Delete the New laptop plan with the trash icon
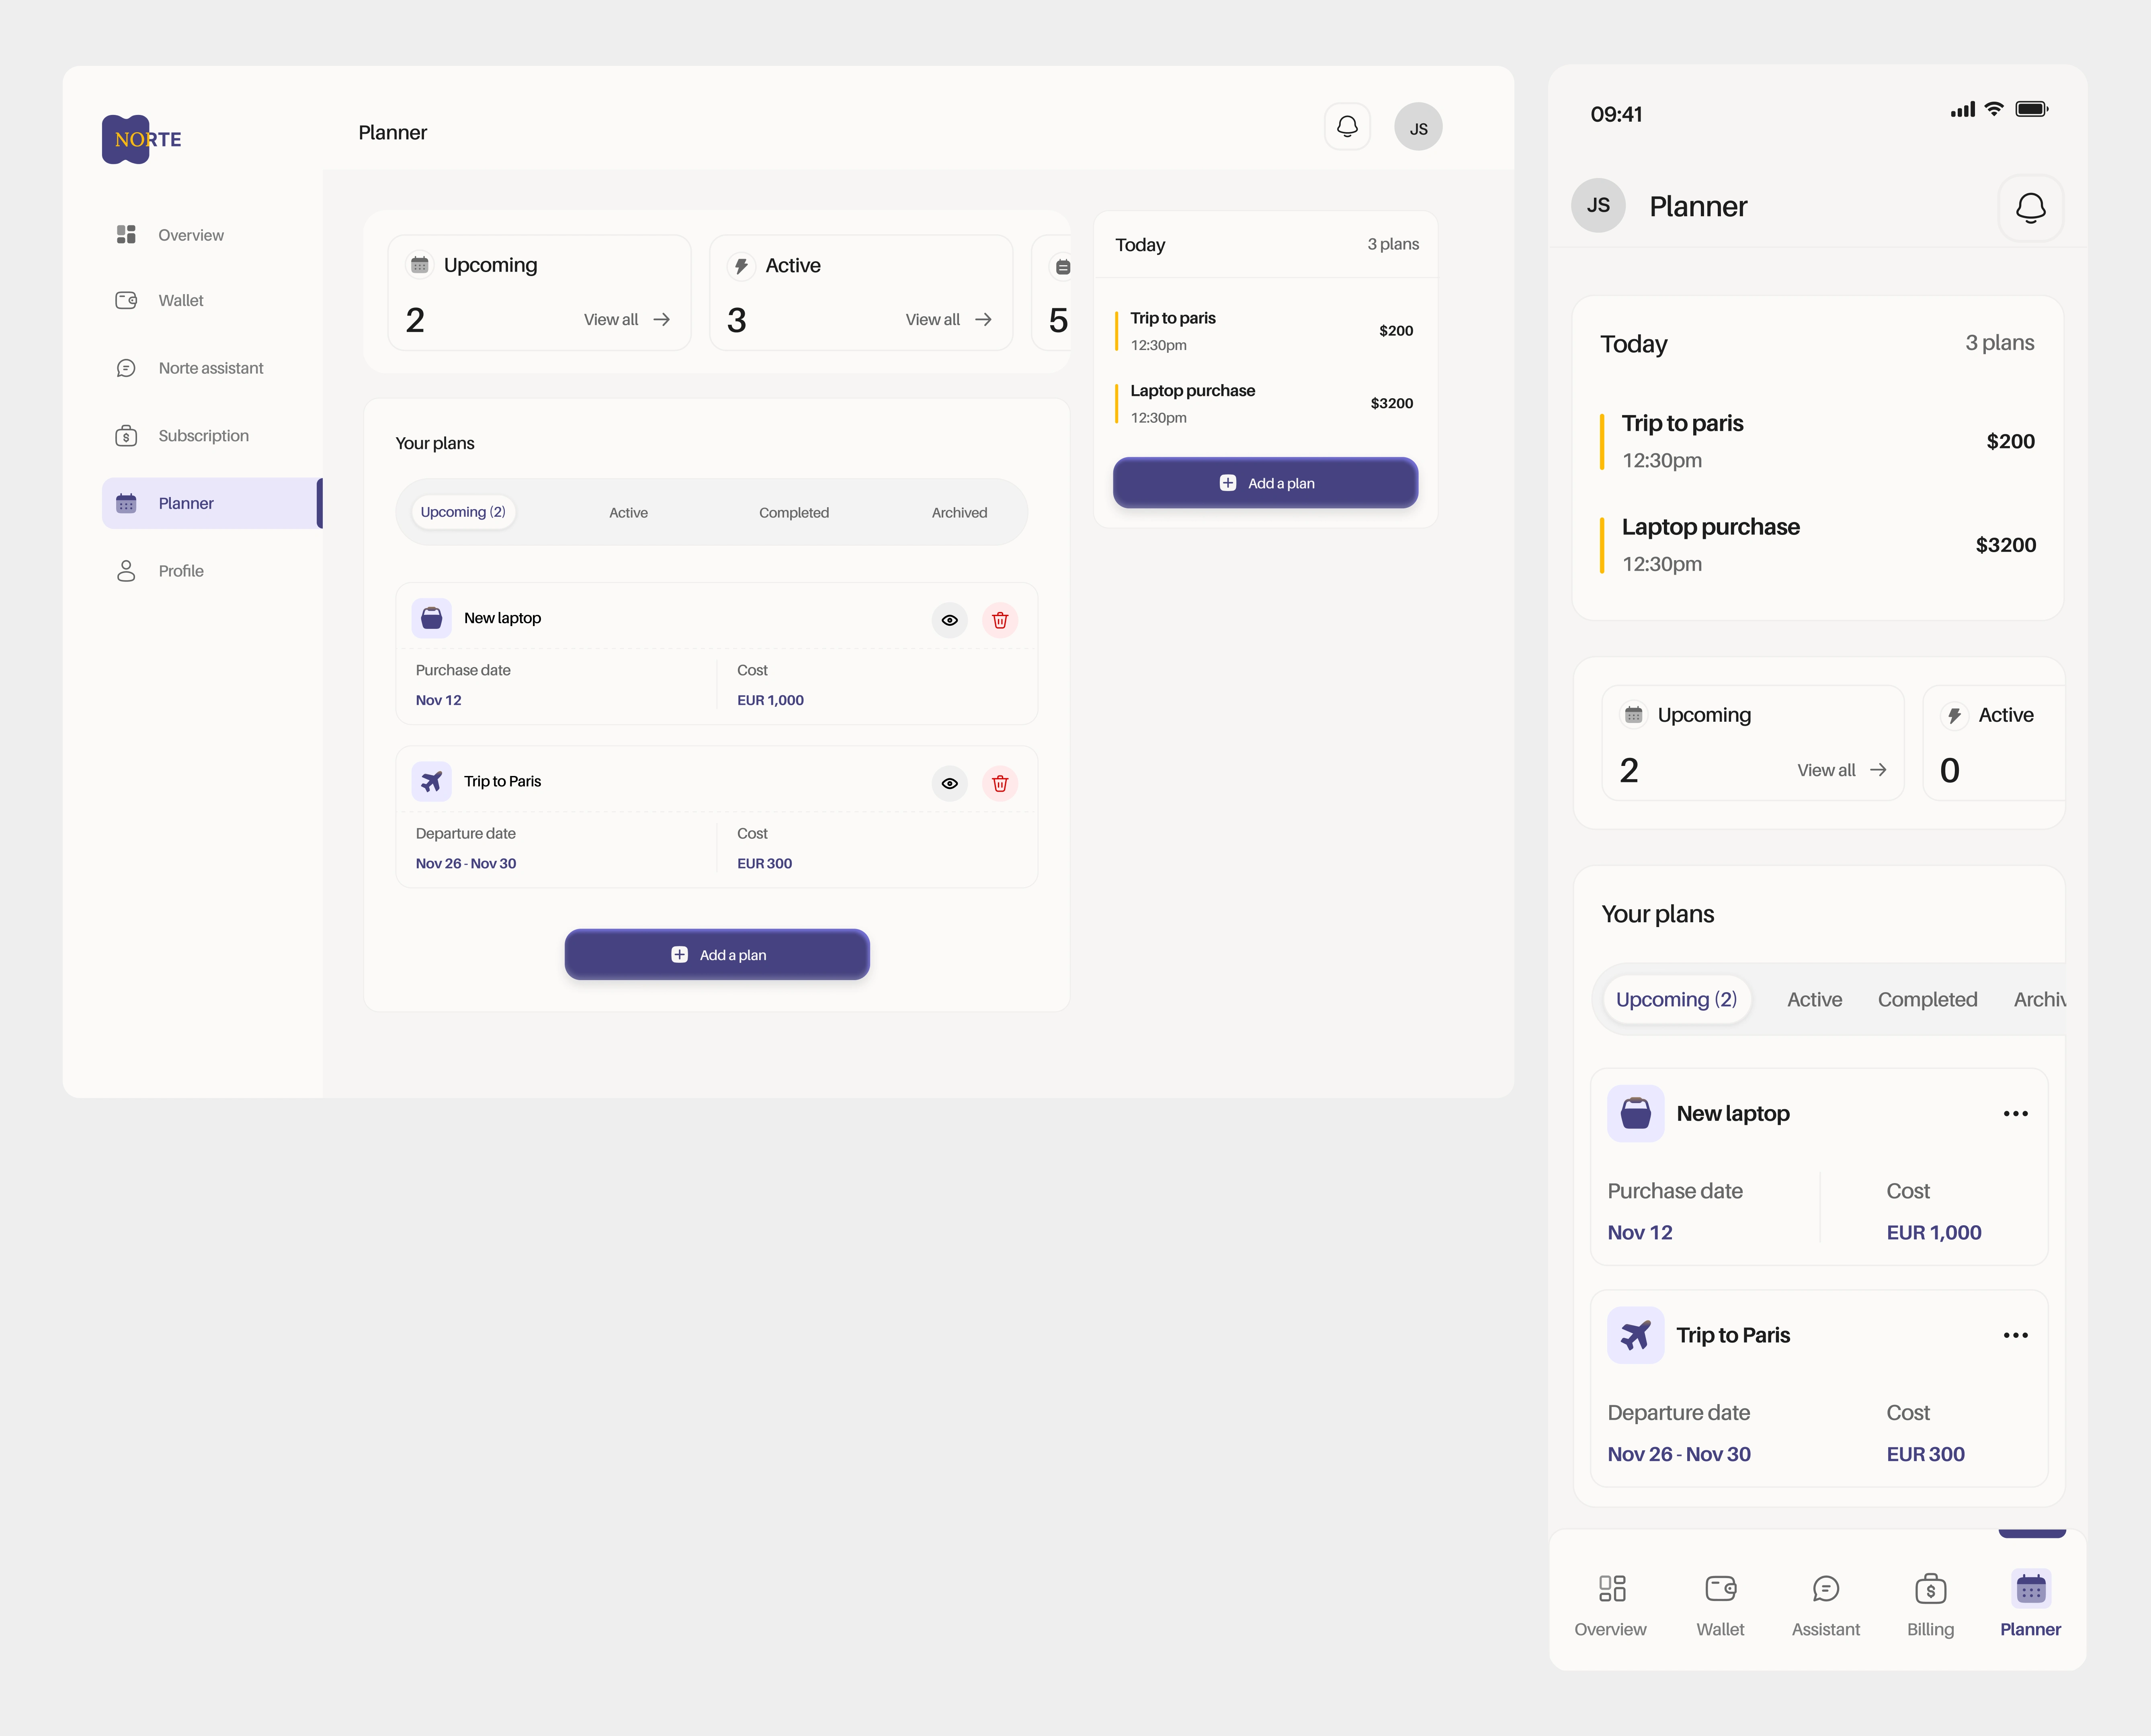The image size is (2151, 1736). (999, 620)
